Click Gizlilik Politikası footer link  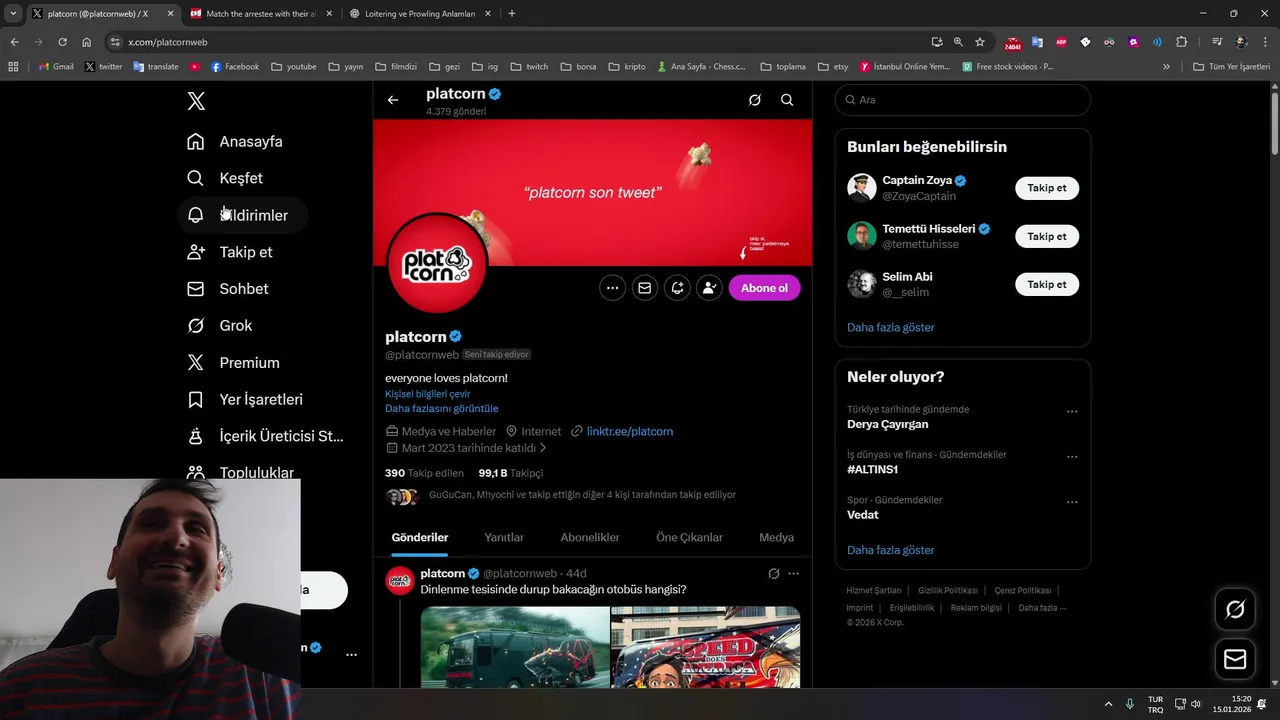948,590
